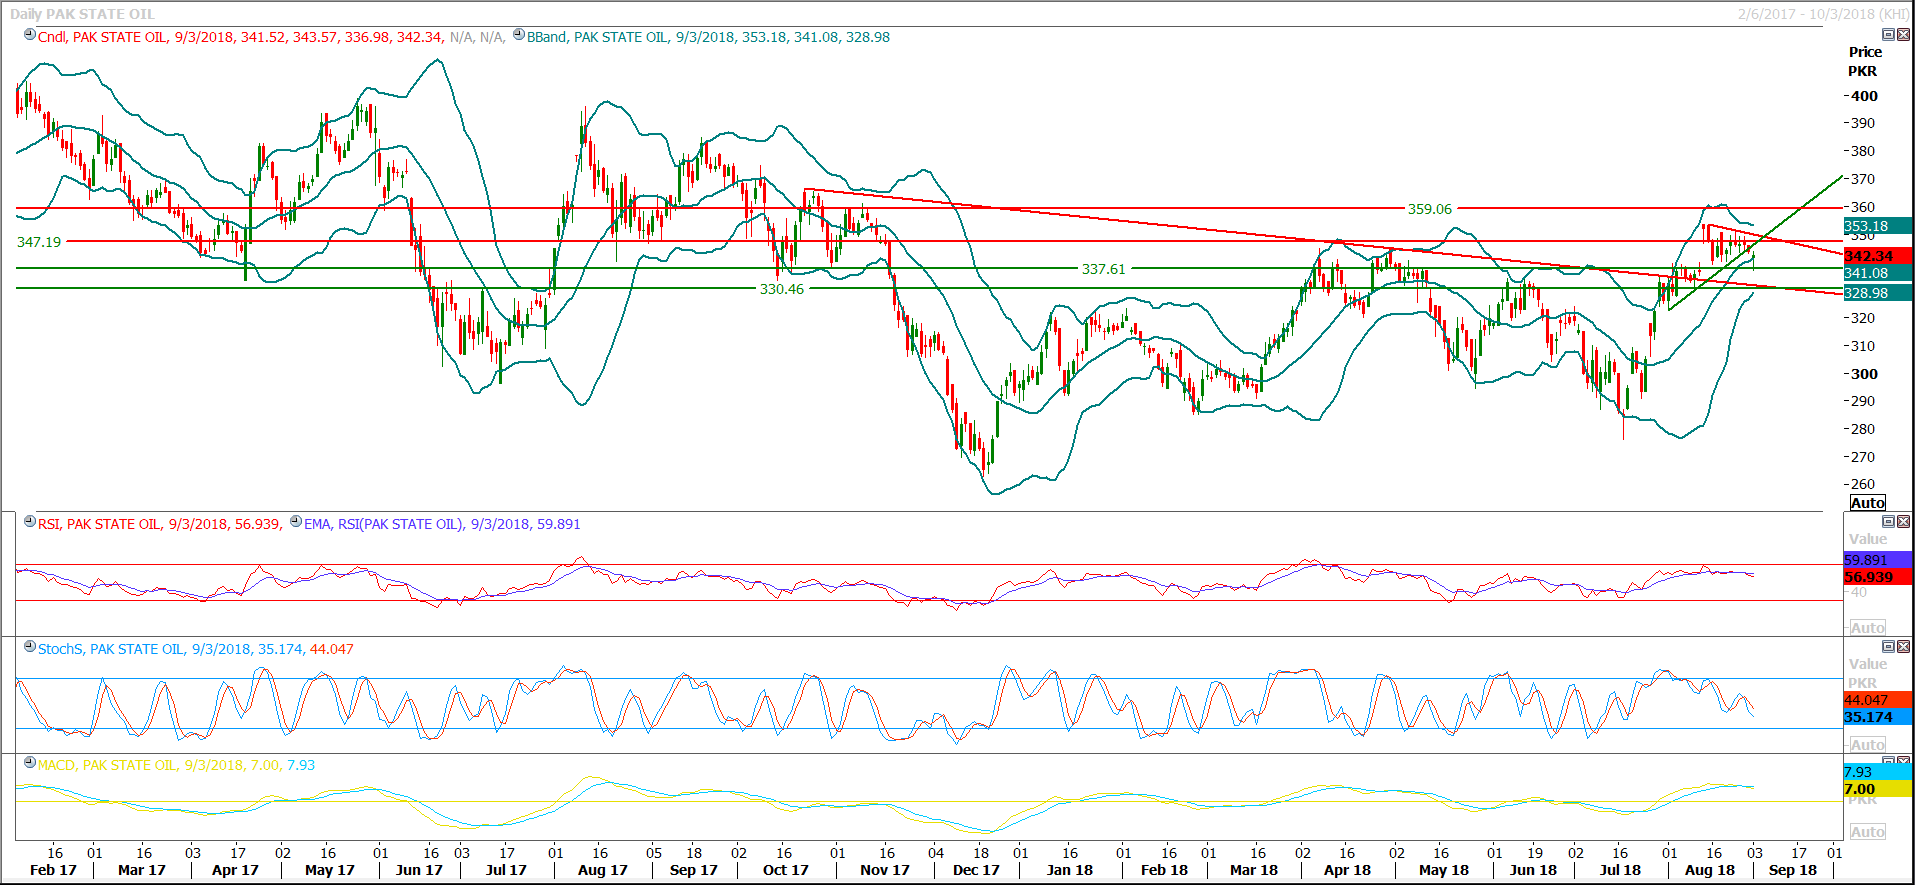Click the 7.93 MACD signal value tag
The height and width of the screenshot is (885, 1915).
point(1878,772)
